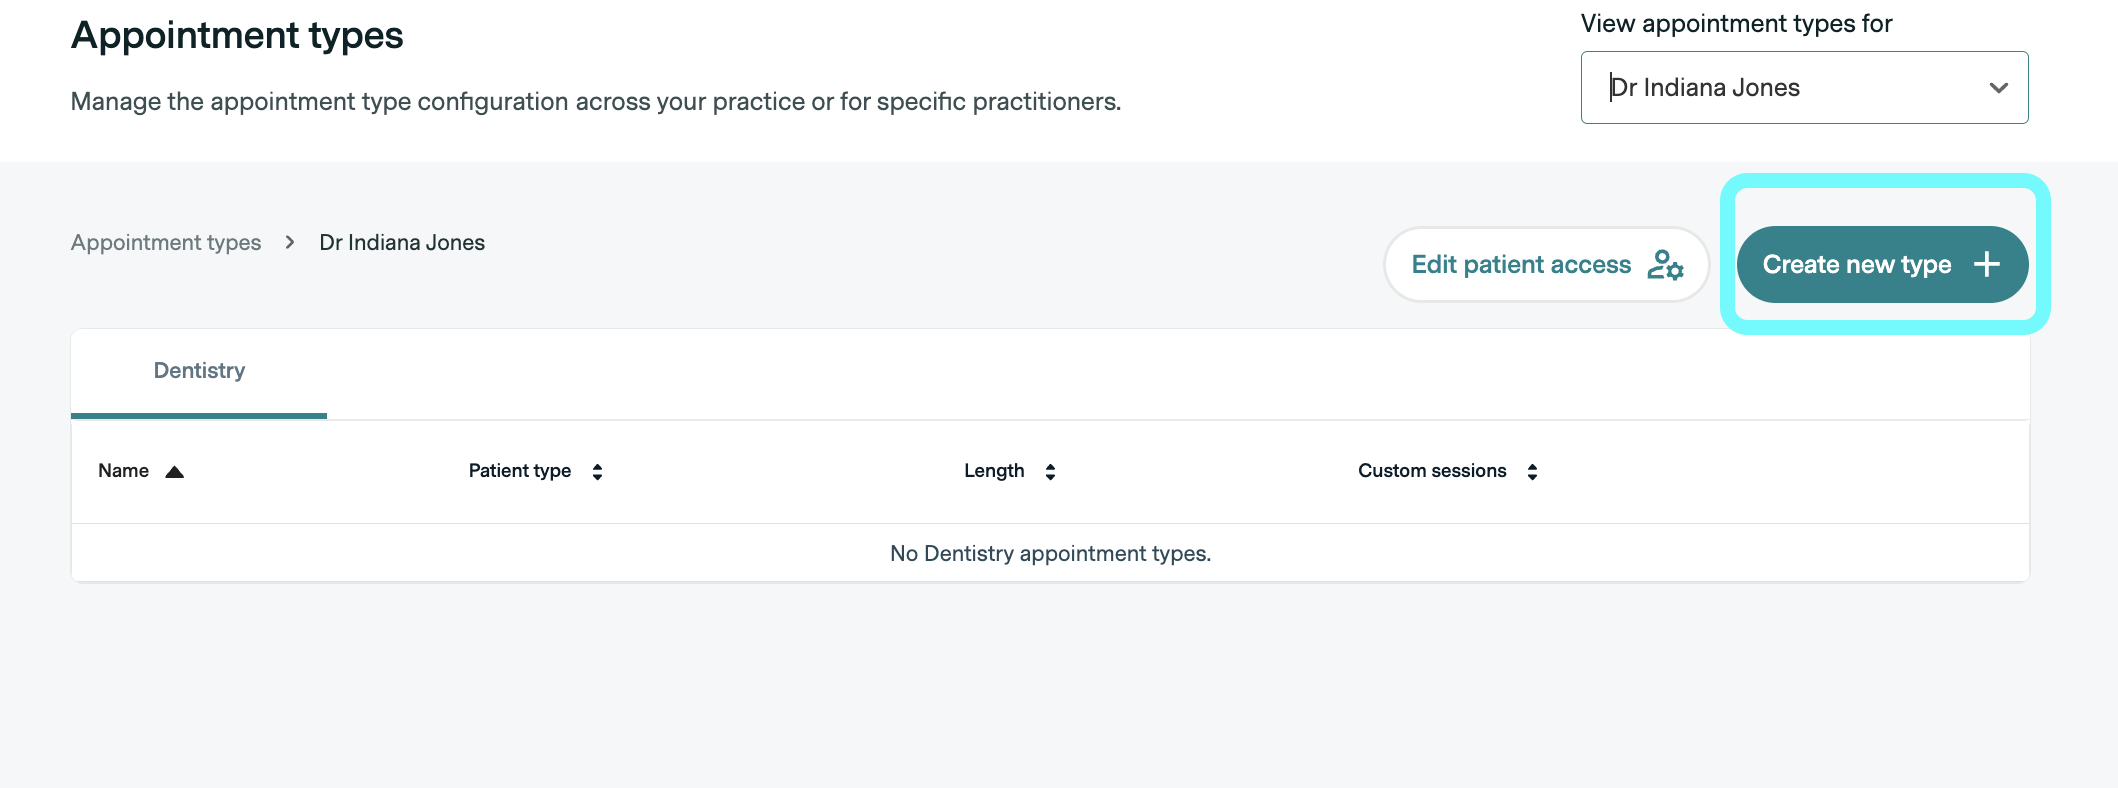Sort by the Custom sessions header label
Screen dimensions: 2118x788
(1431, 471)
